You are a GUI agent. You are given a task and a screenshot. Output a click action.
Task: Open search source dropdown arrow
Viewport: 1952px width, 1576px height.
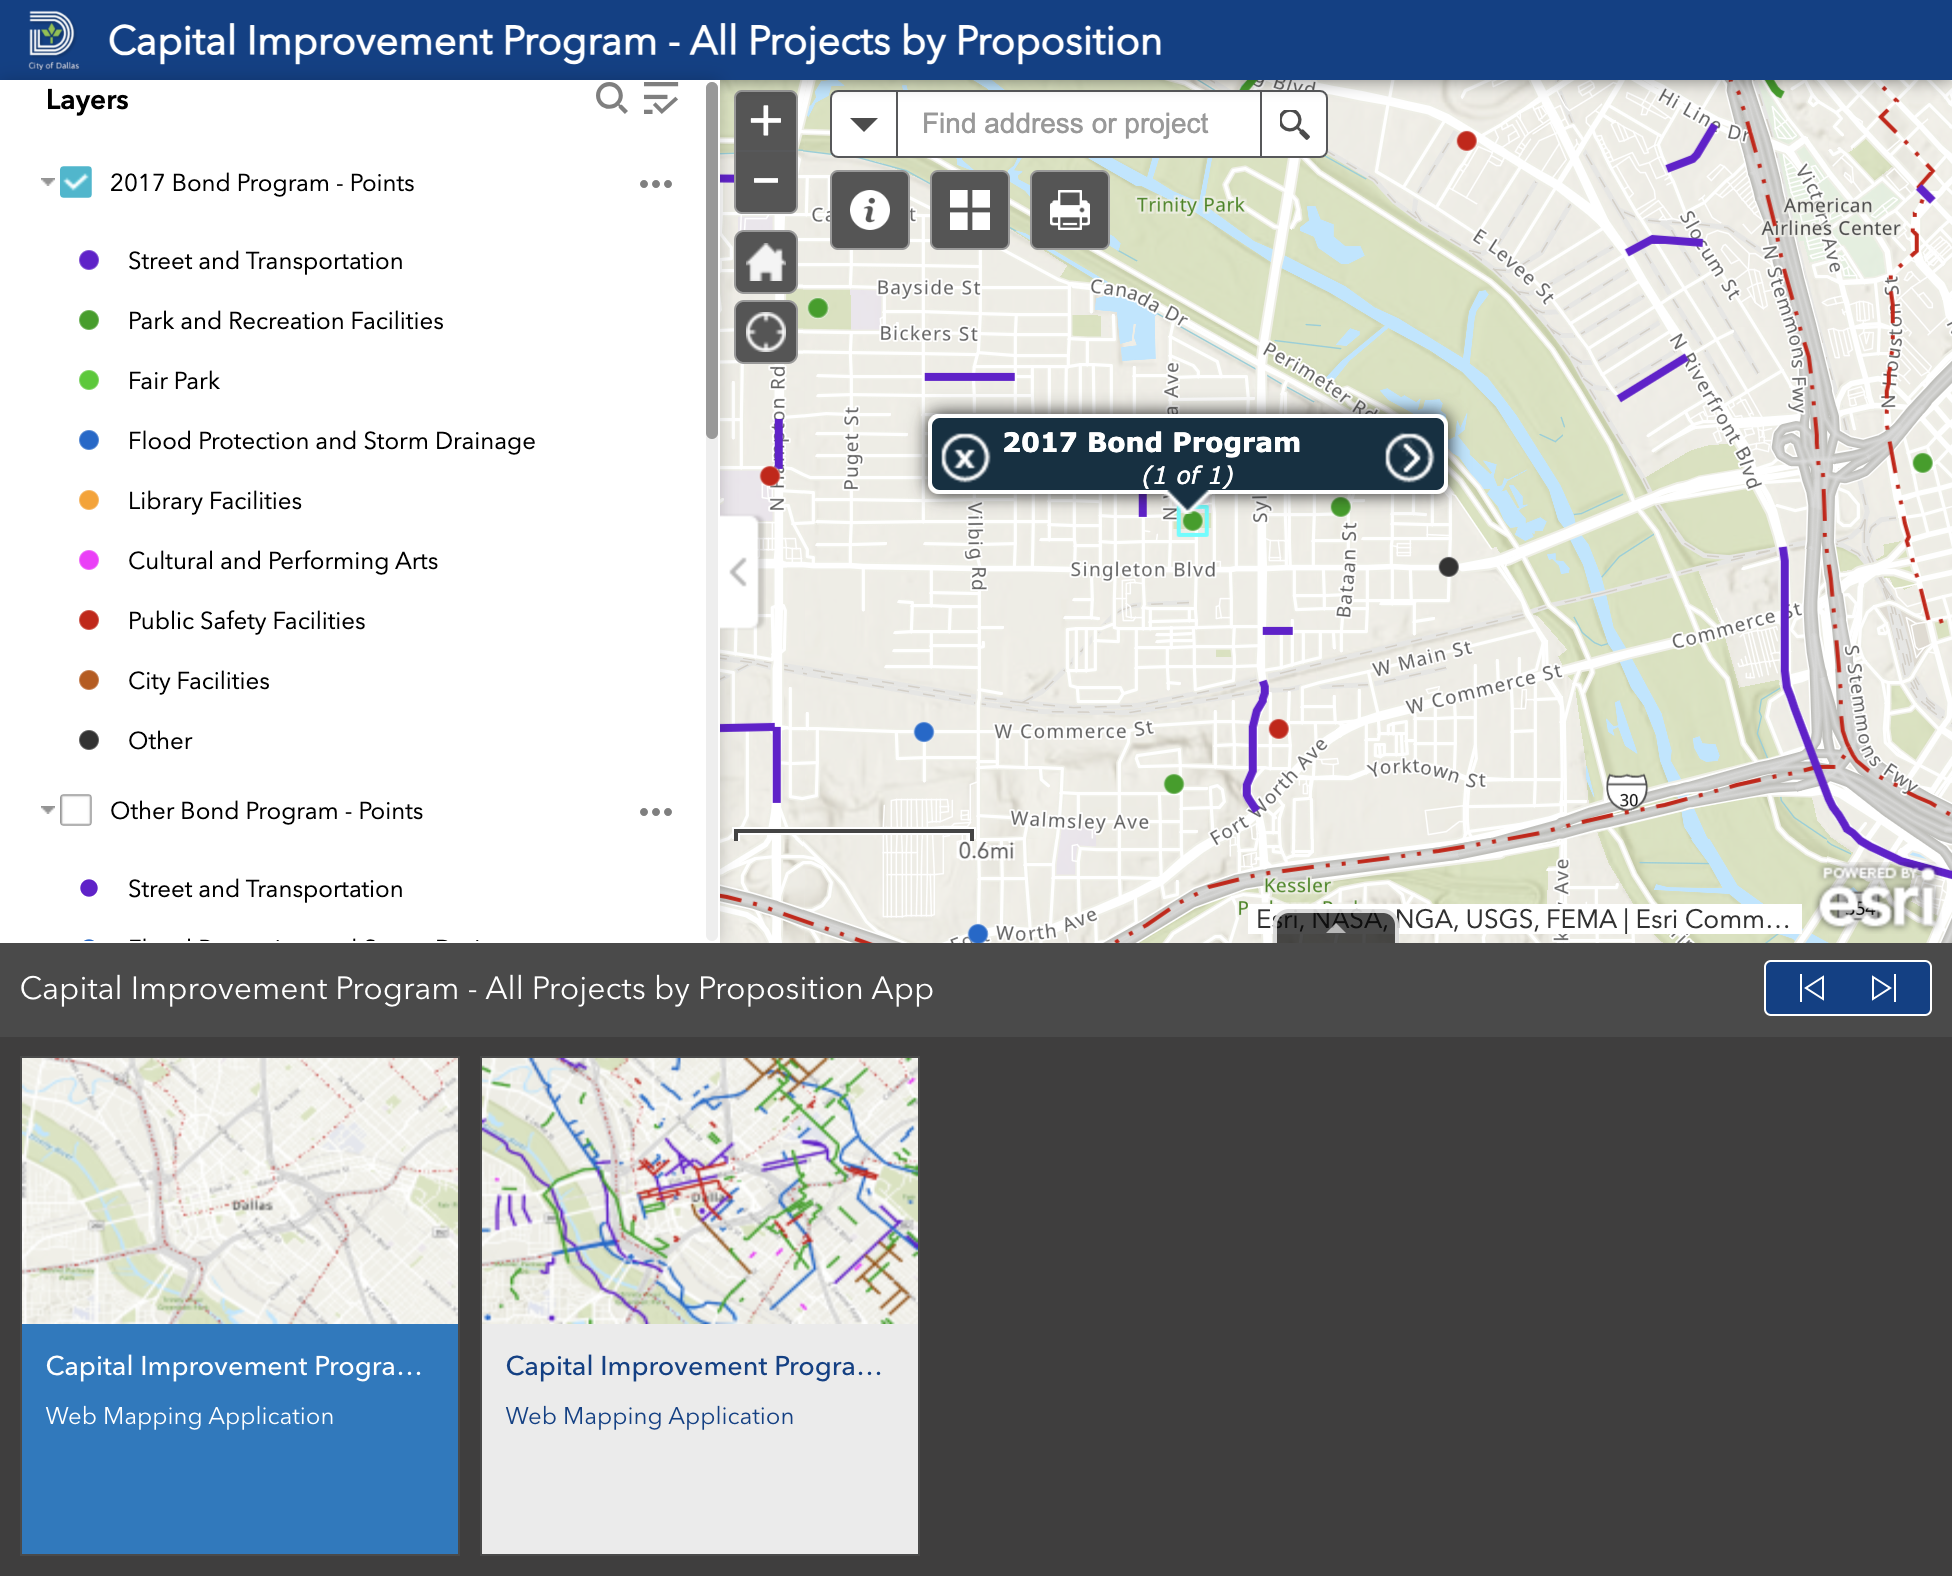(x=864, y=124)
